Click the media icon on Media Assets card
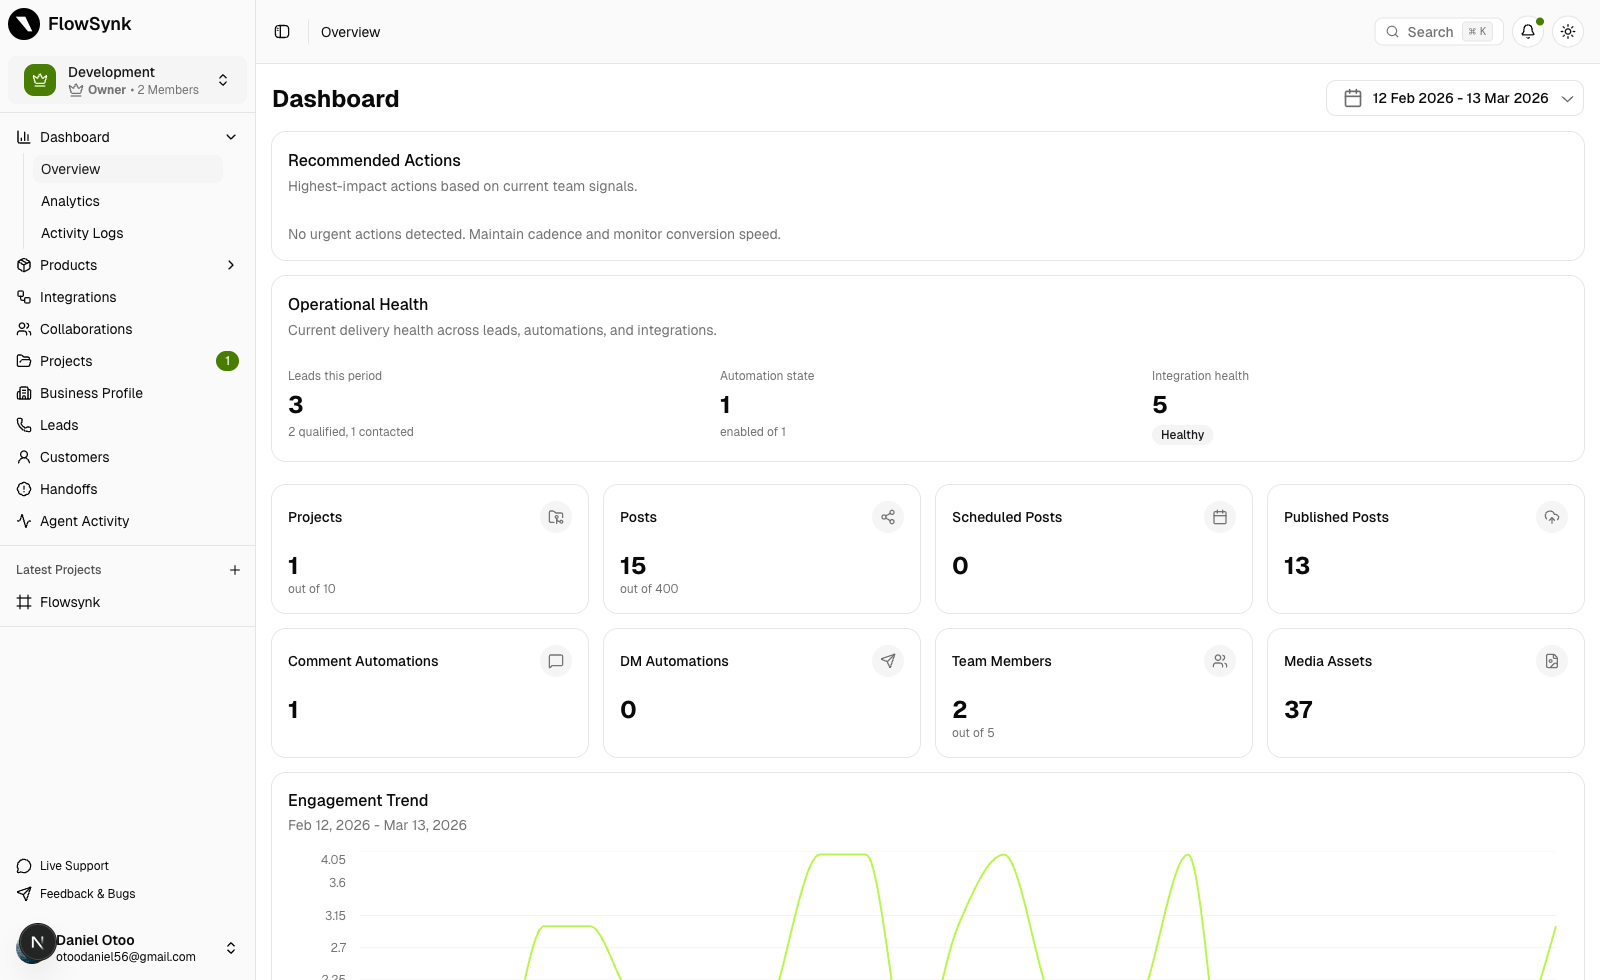 click(x=1551, y=661)
